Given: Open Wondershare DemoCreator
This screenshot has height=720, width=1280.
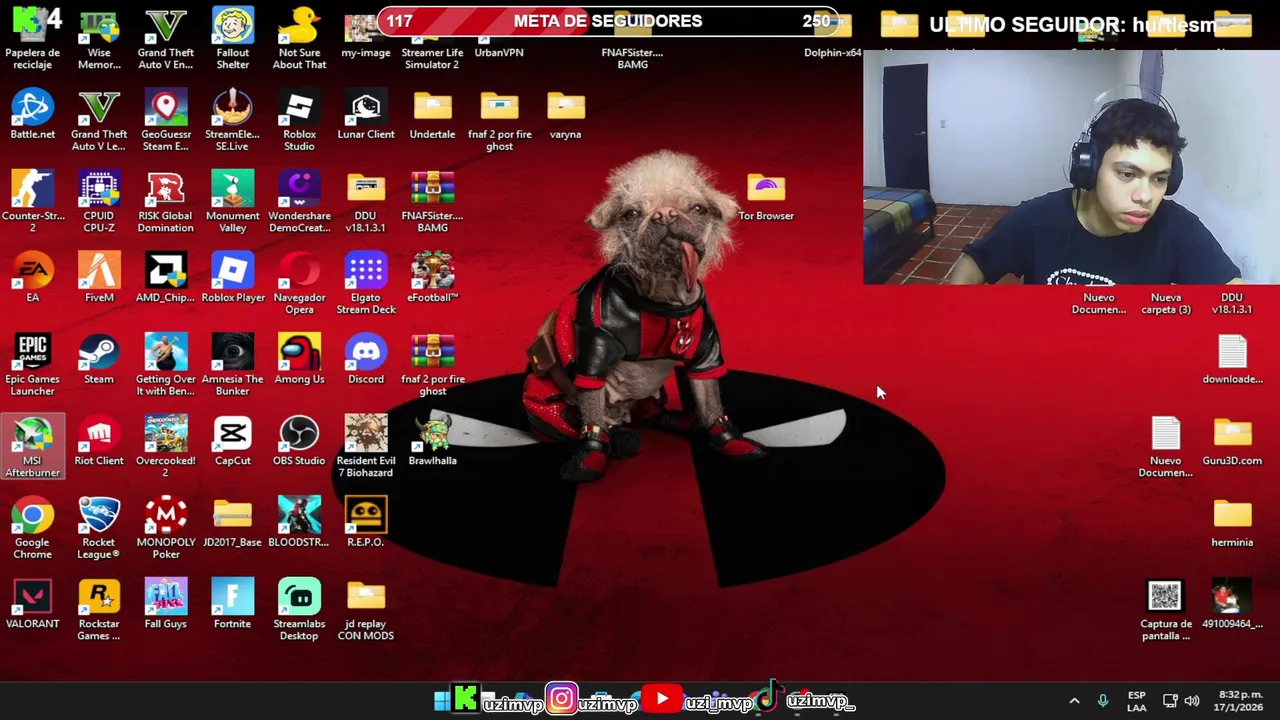Looking at the screenshot, I should pyautogui.click(x=299, y=202).
